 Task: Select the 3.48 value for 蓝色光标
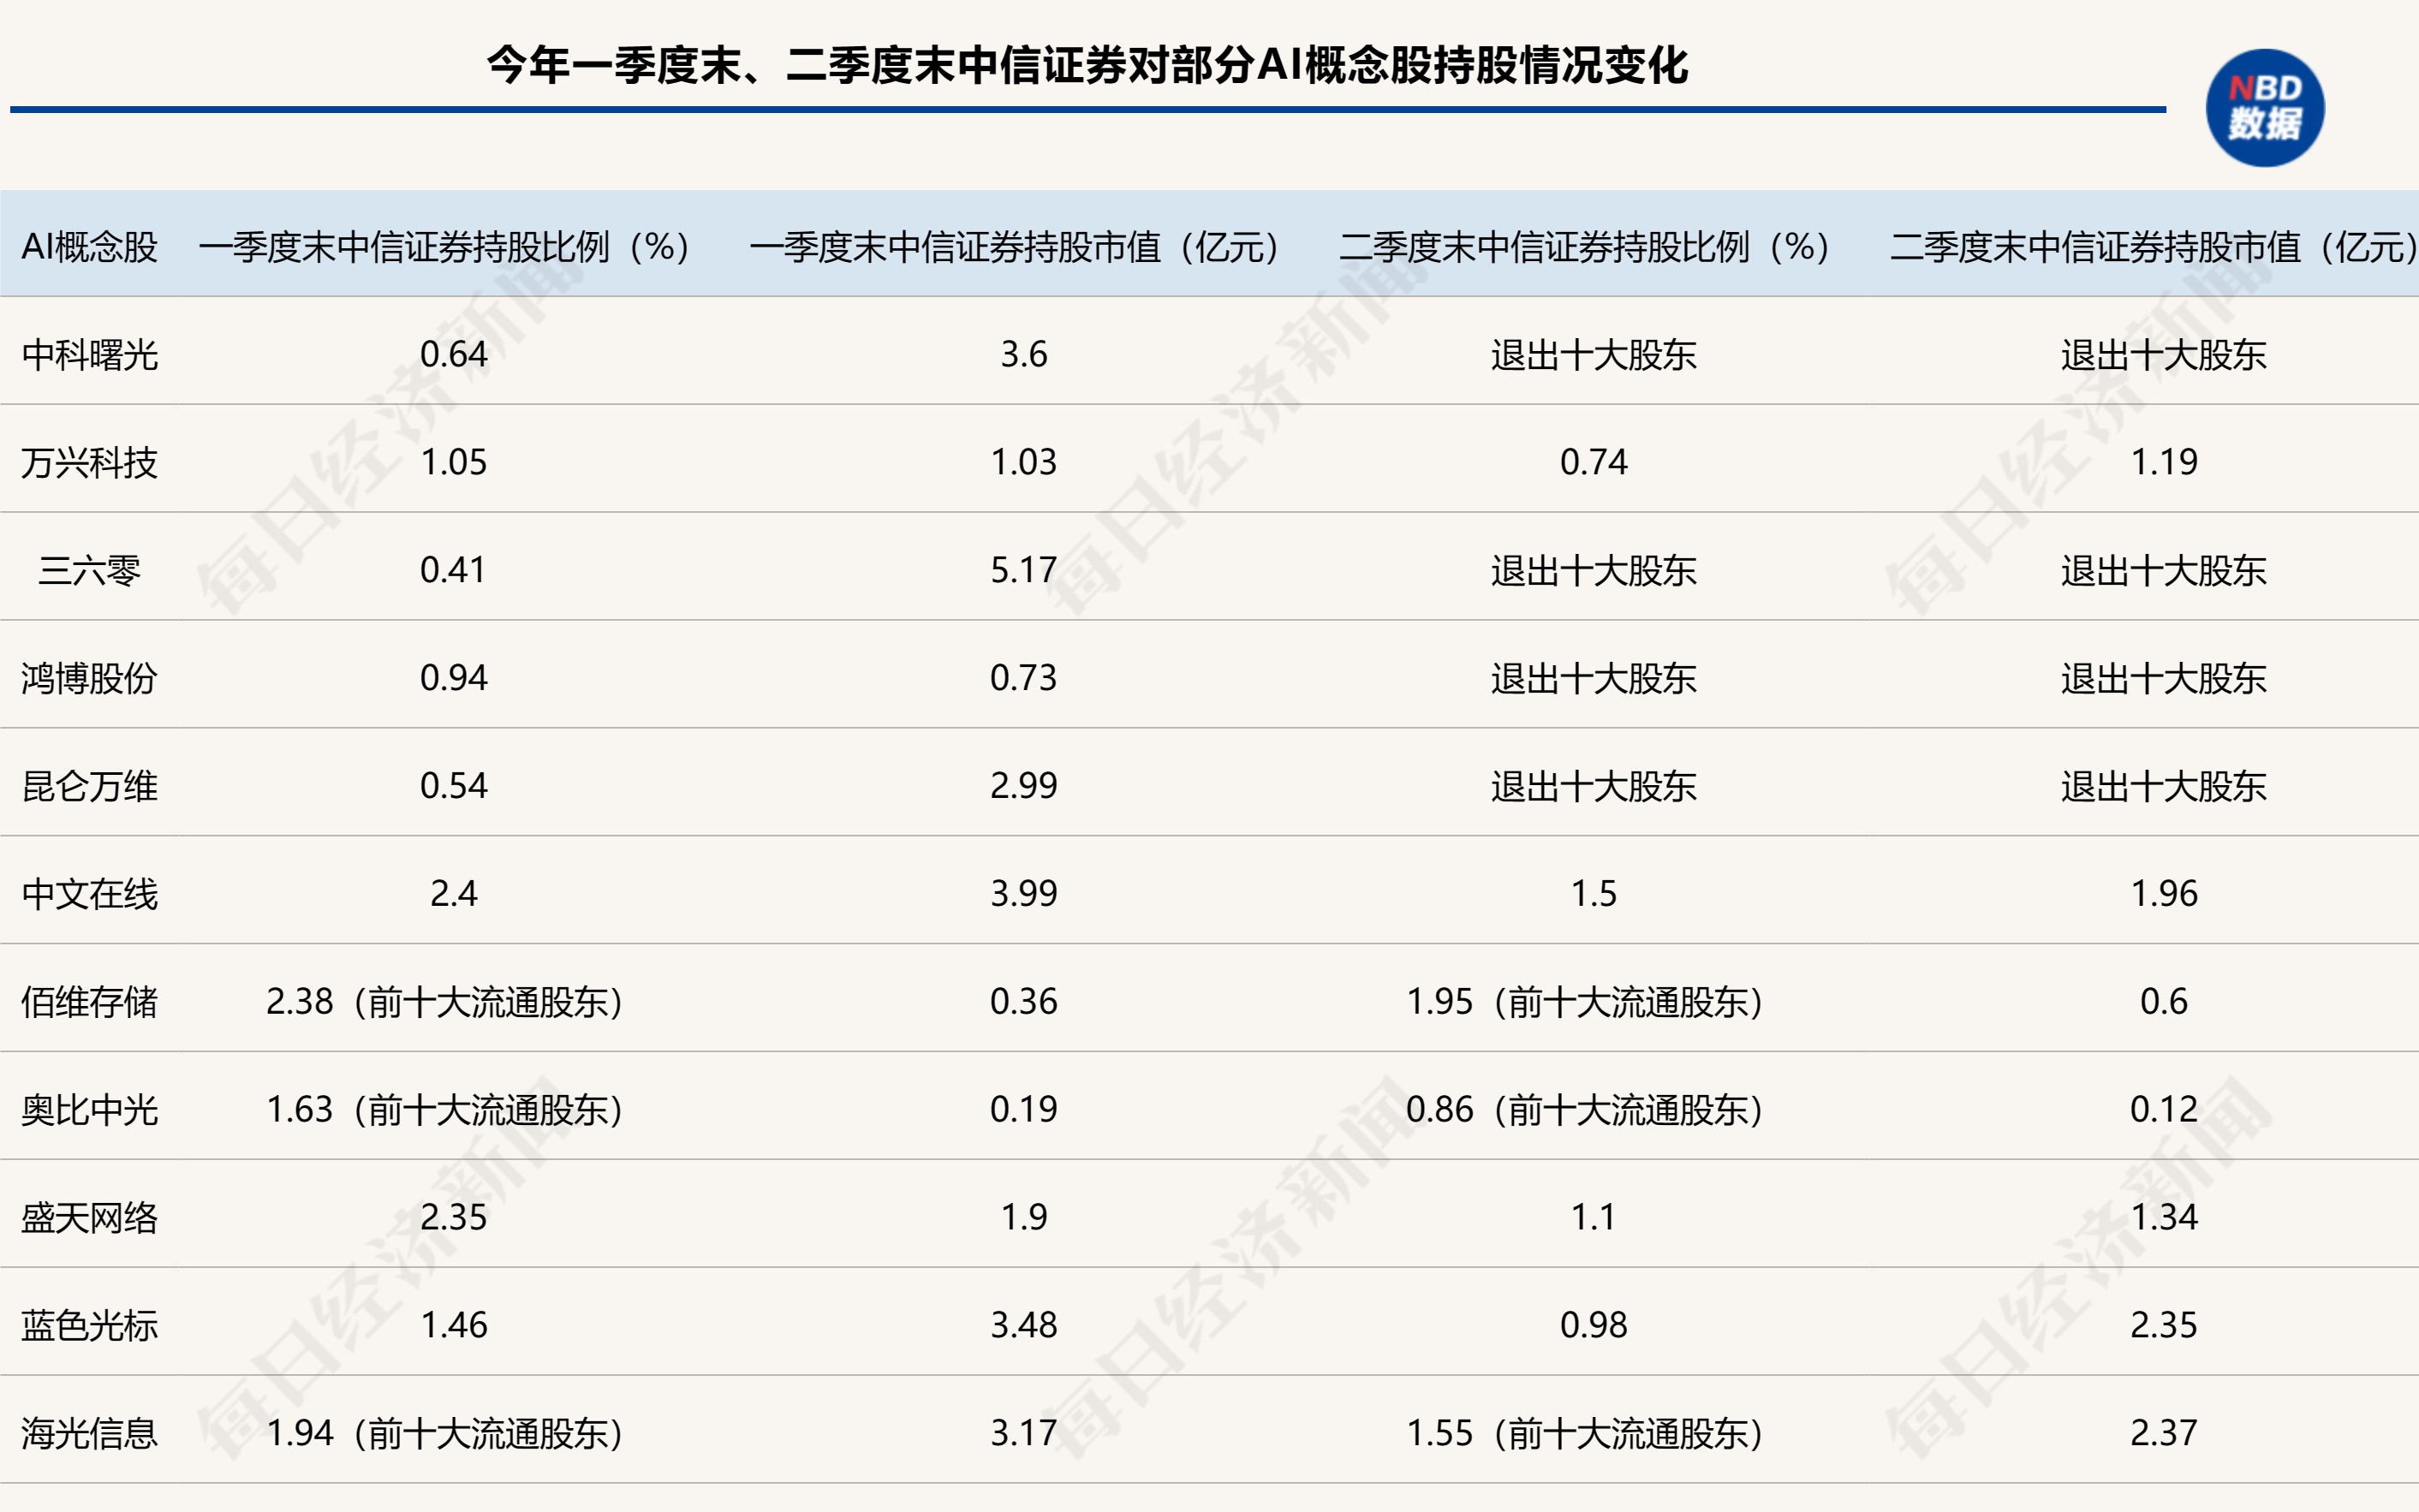coord(1024,1326)
